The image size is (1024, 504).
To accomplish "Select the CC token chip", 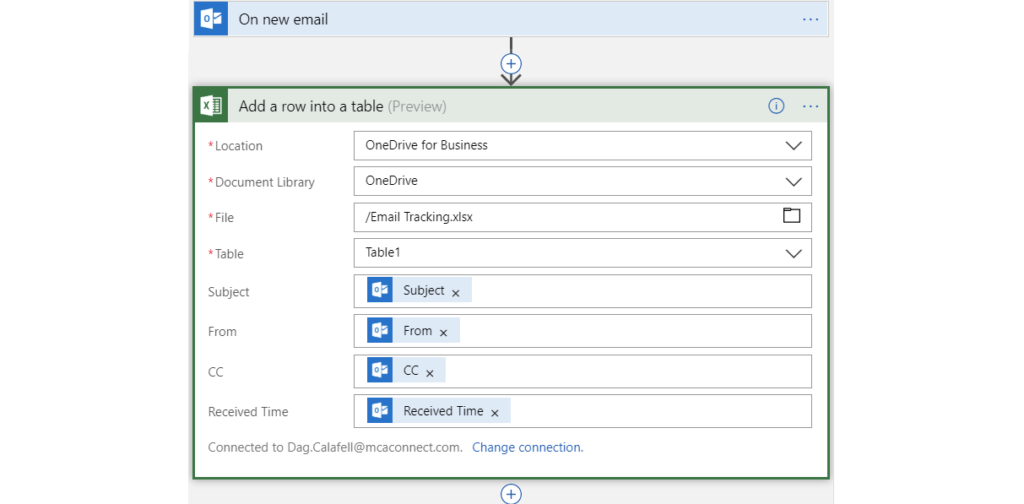I will coord(406,370).
